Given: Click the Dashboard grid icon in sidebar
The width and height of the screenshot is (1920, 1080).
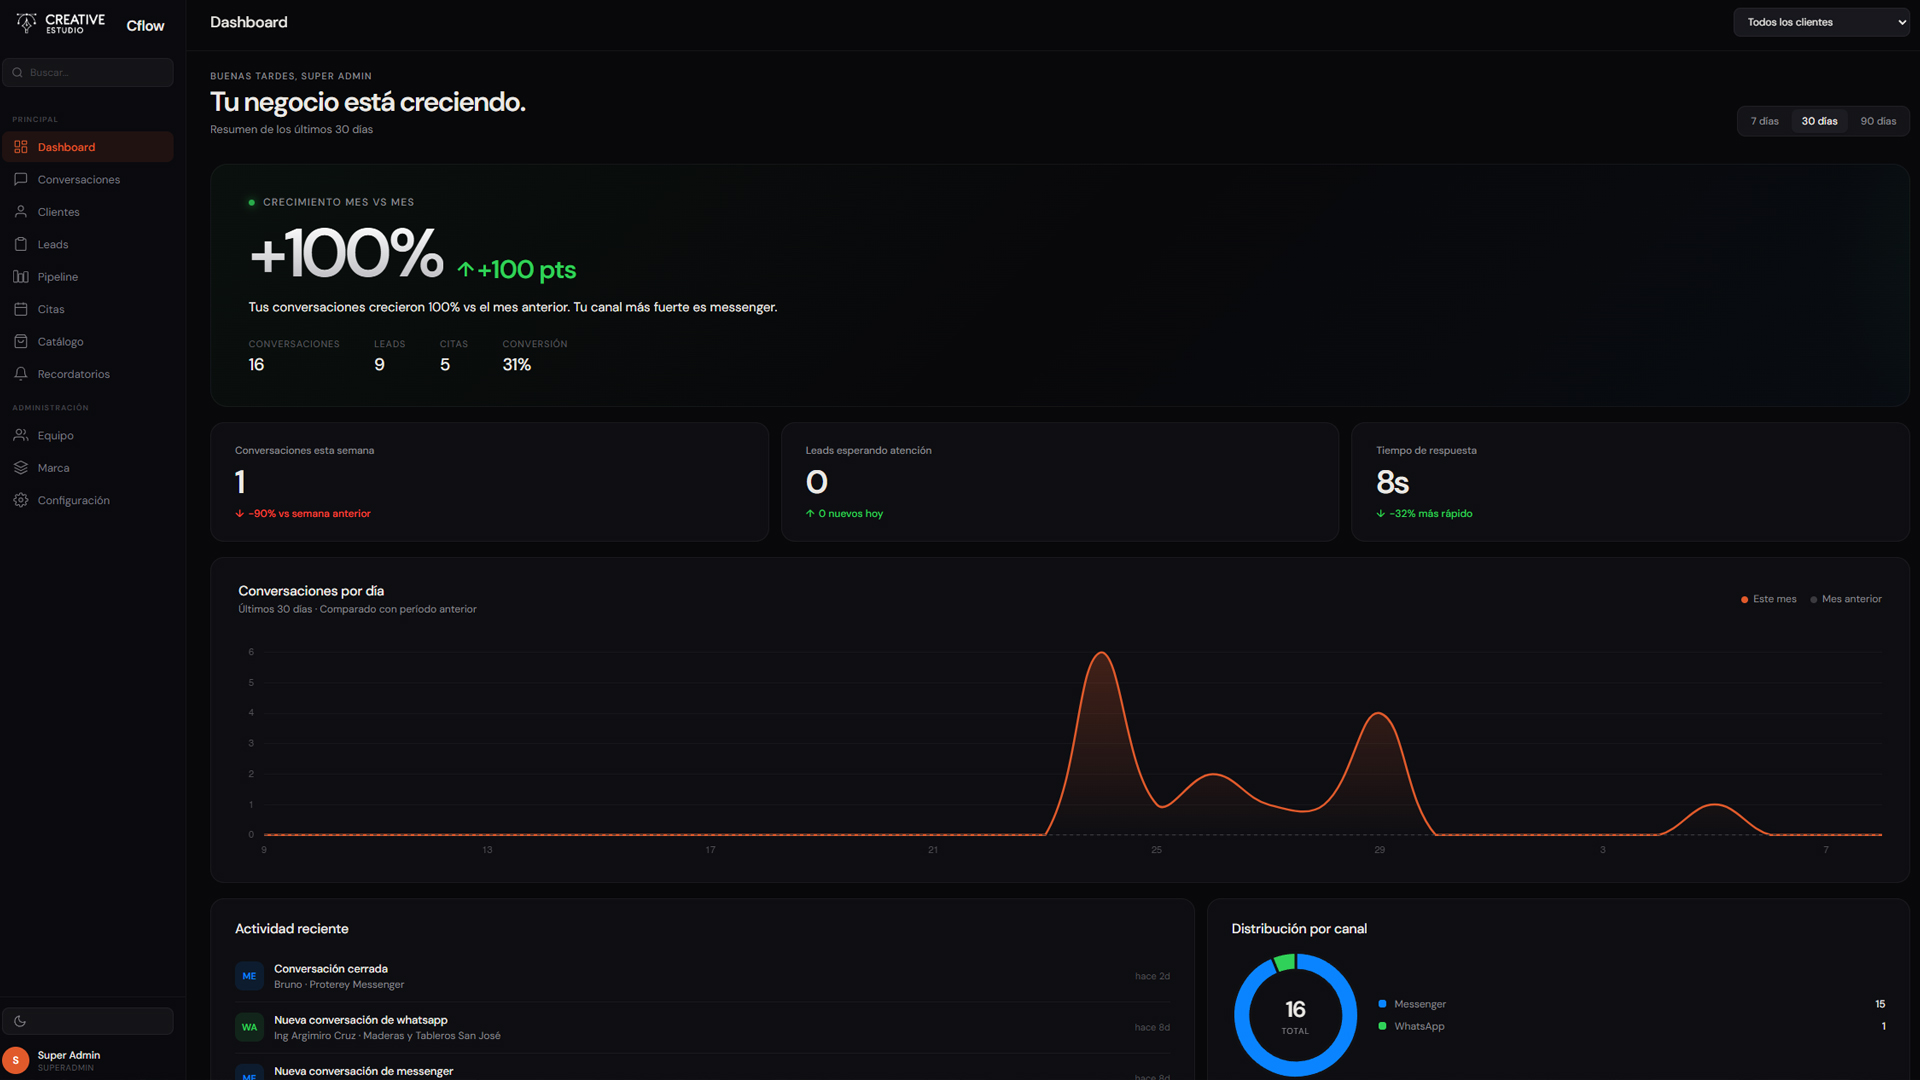Looking at the screenshot, I should click(x=21, y=147).
